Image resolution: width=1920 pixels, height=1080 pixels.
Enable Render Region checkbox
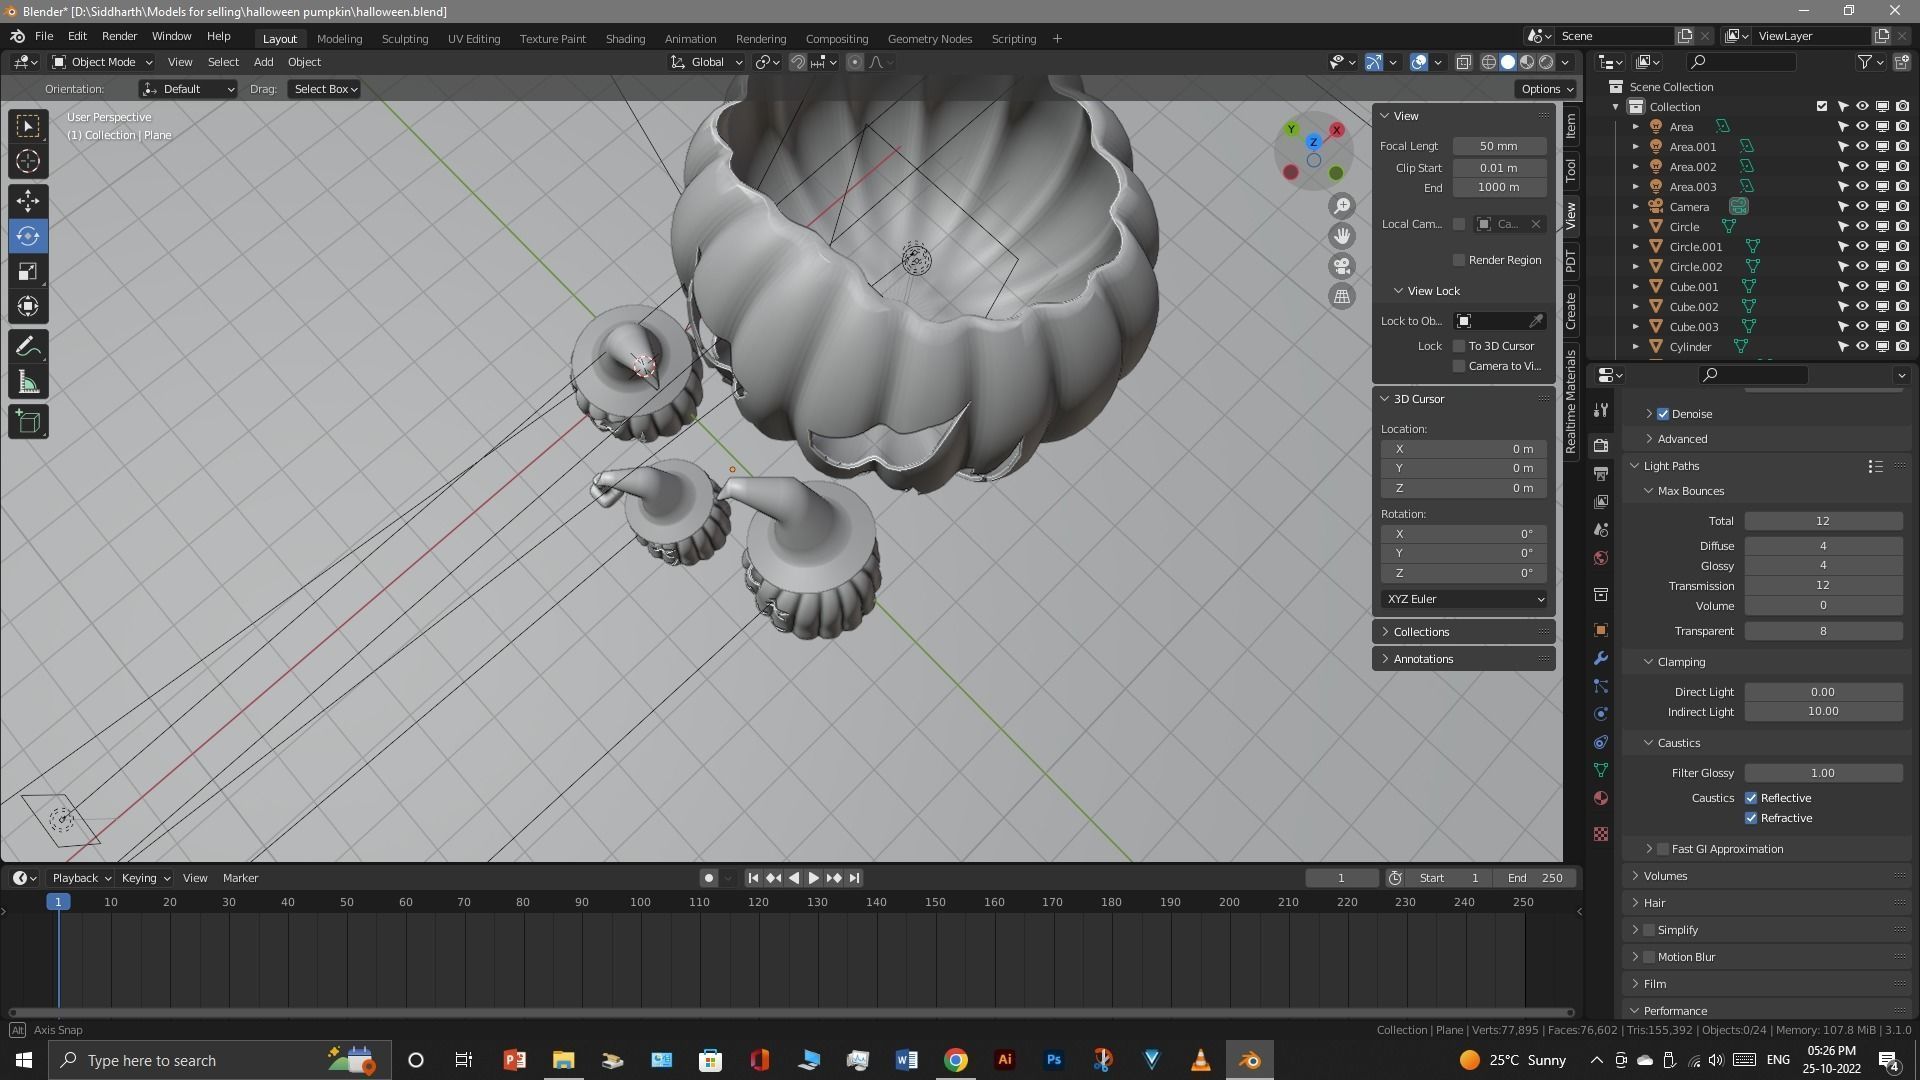1459,260
